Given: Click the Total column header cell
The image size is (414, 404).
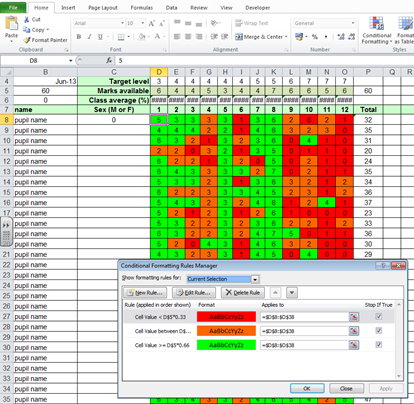Looking at the screenshot, I should (368, 109).
